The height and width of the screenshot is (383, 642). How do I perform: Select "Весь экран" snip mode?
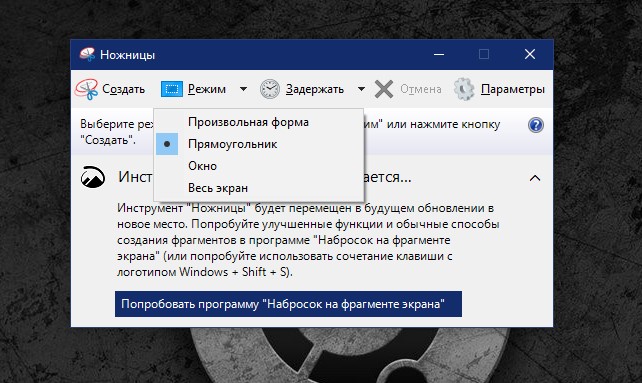point(259,188)
